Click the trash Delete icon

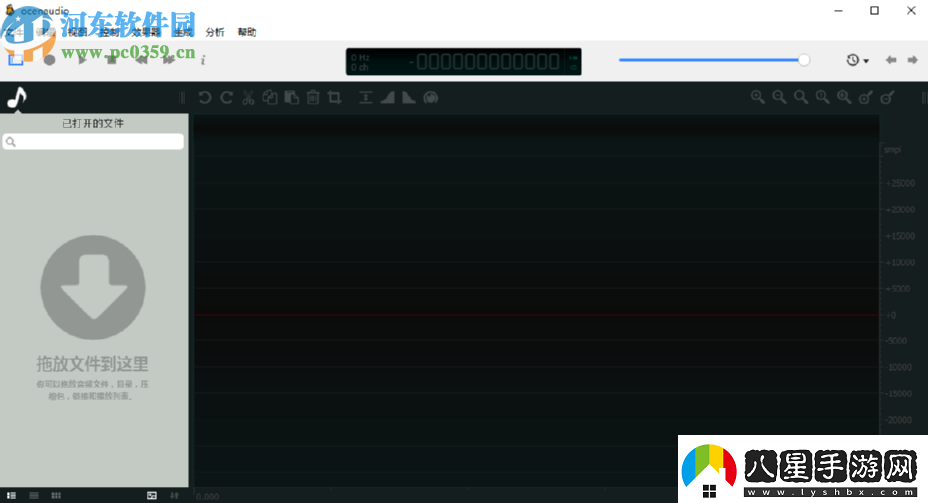(x=313, y=97)
